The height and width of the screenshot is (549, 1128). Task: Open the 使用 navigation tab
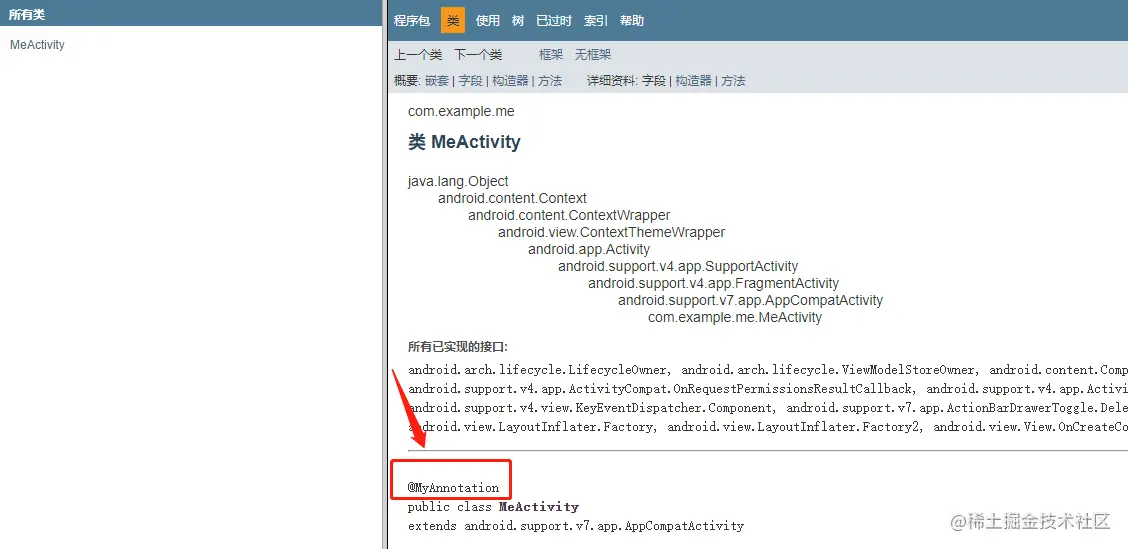click(x=488, y=21)
